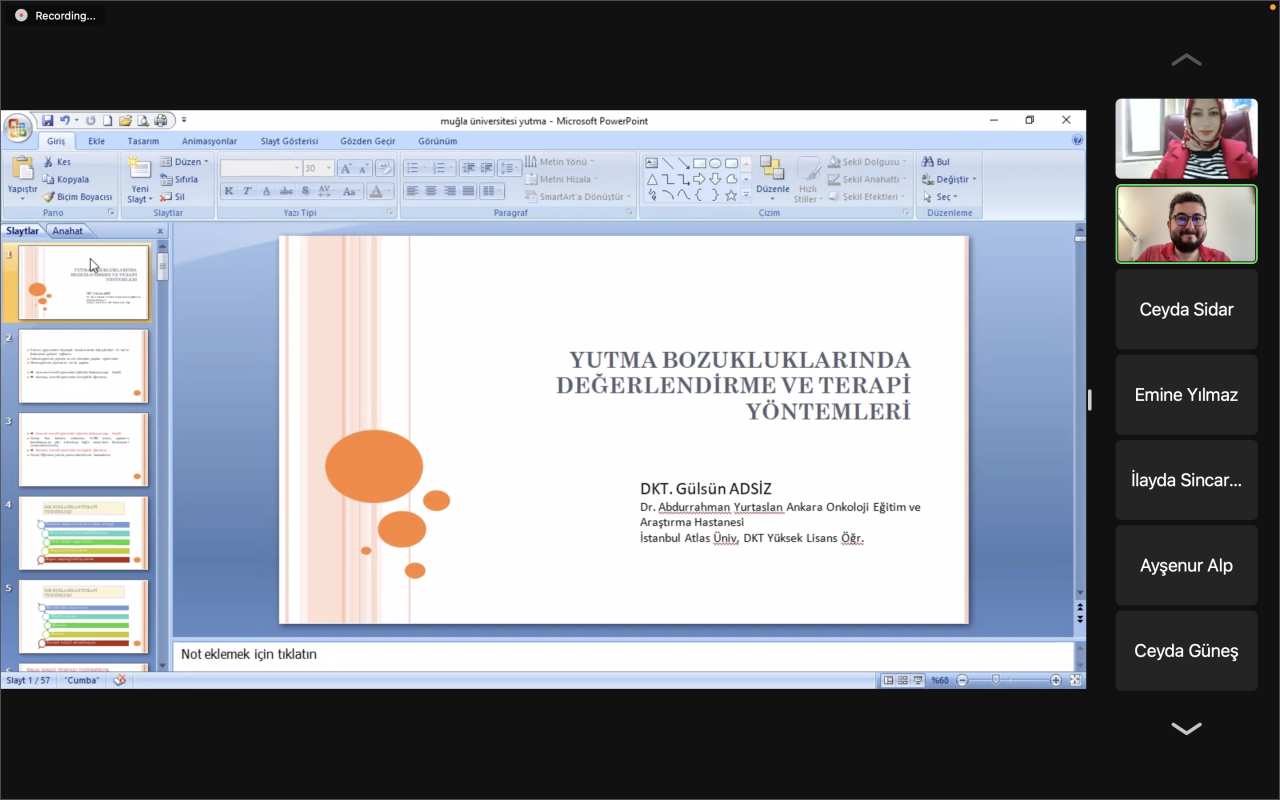Select slide 4 thumbnail
This screenshot has height=800, width=1280.
click(x=83, y=533)
